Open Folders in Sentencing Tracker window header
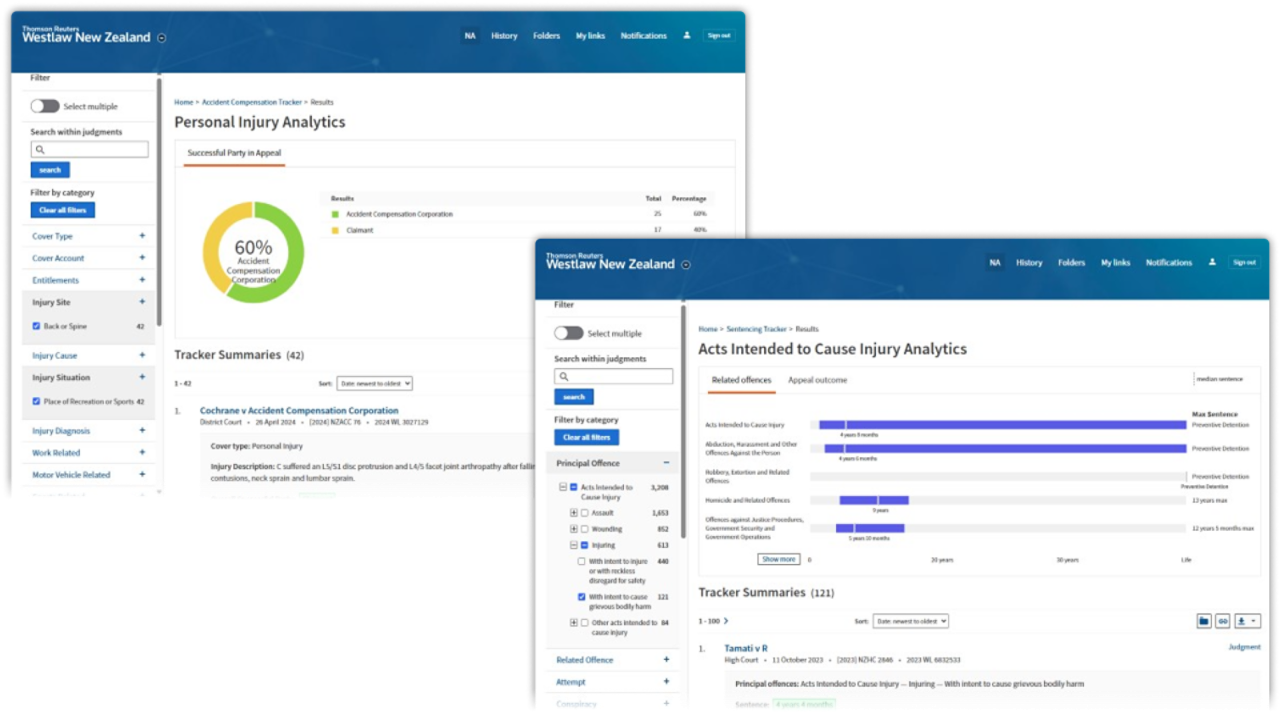 [x=1071, y=263]
